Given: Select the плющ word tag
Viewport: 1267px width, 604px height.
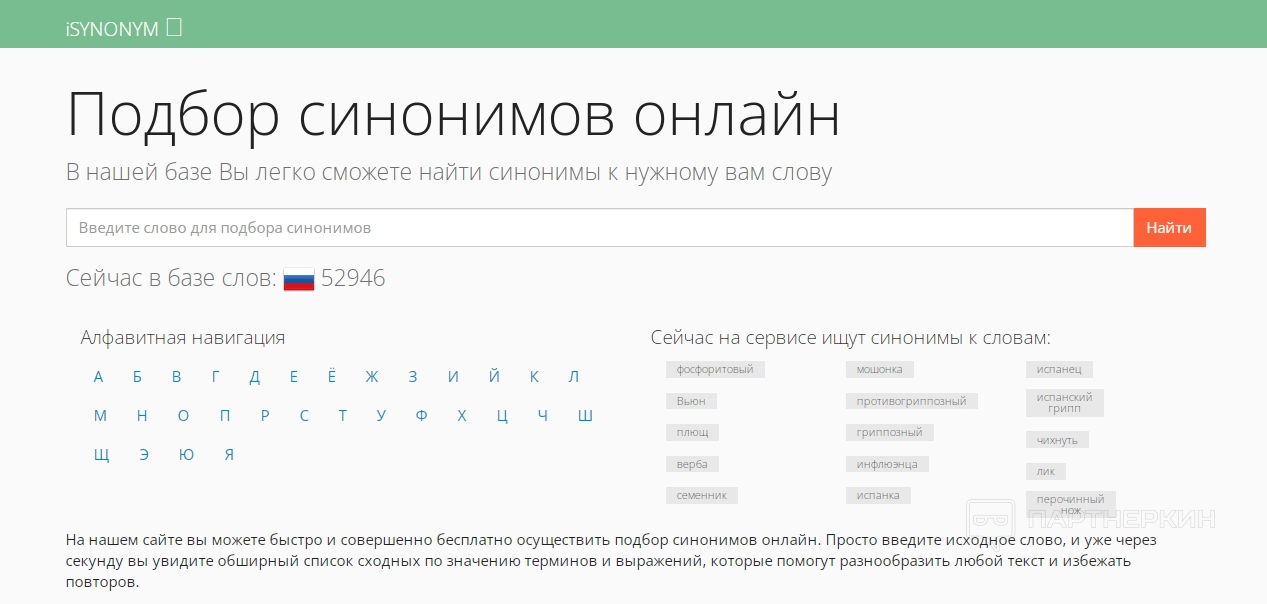Looking at the screenshot, I should (692, 433).
